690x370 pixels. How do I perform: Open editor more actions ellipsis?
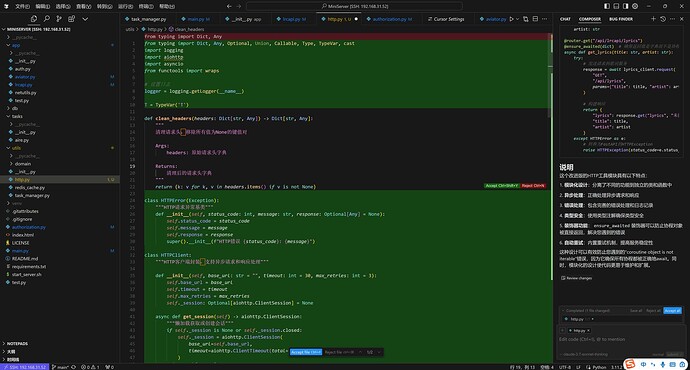(x=544, y=19)
